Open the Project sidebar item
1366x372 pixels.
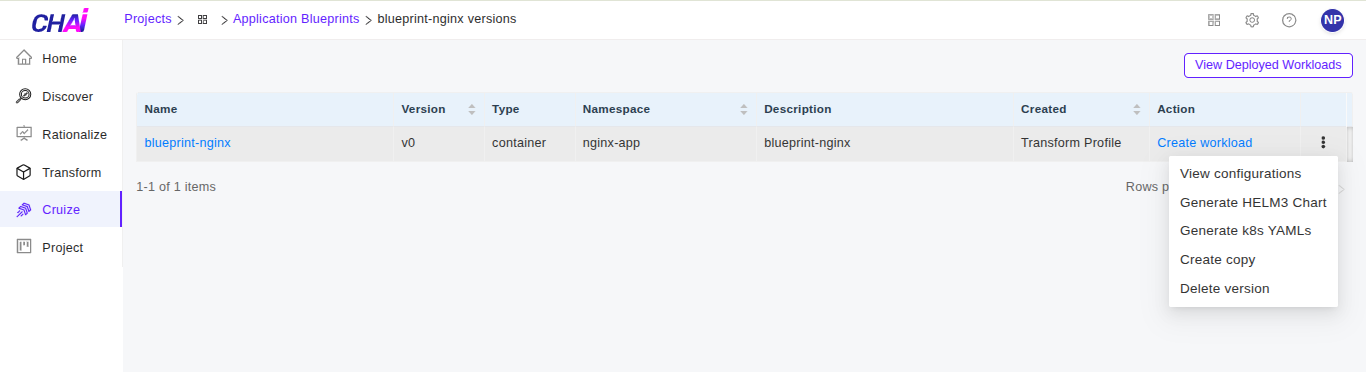click(x=60, y=248)
